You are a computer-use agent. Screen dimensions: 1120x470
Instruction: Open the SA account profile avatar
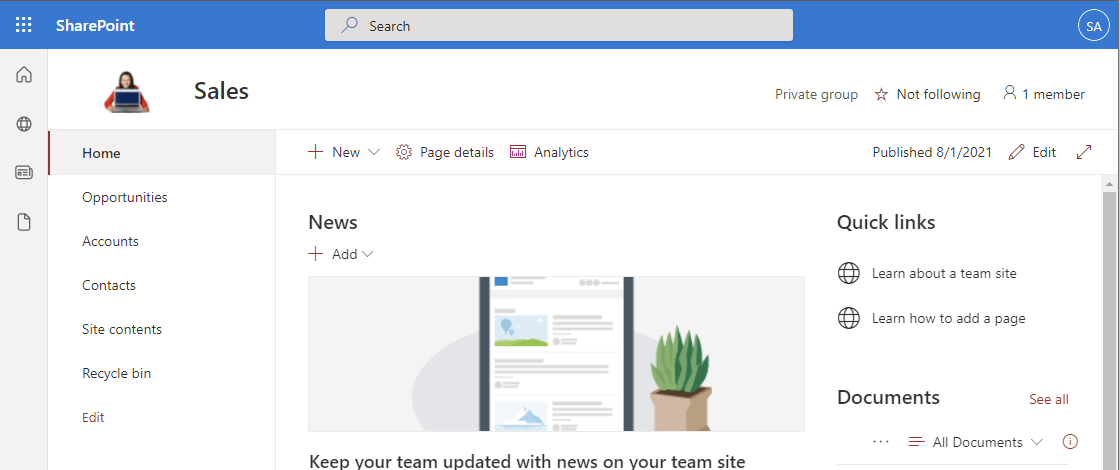(1093, 26)
